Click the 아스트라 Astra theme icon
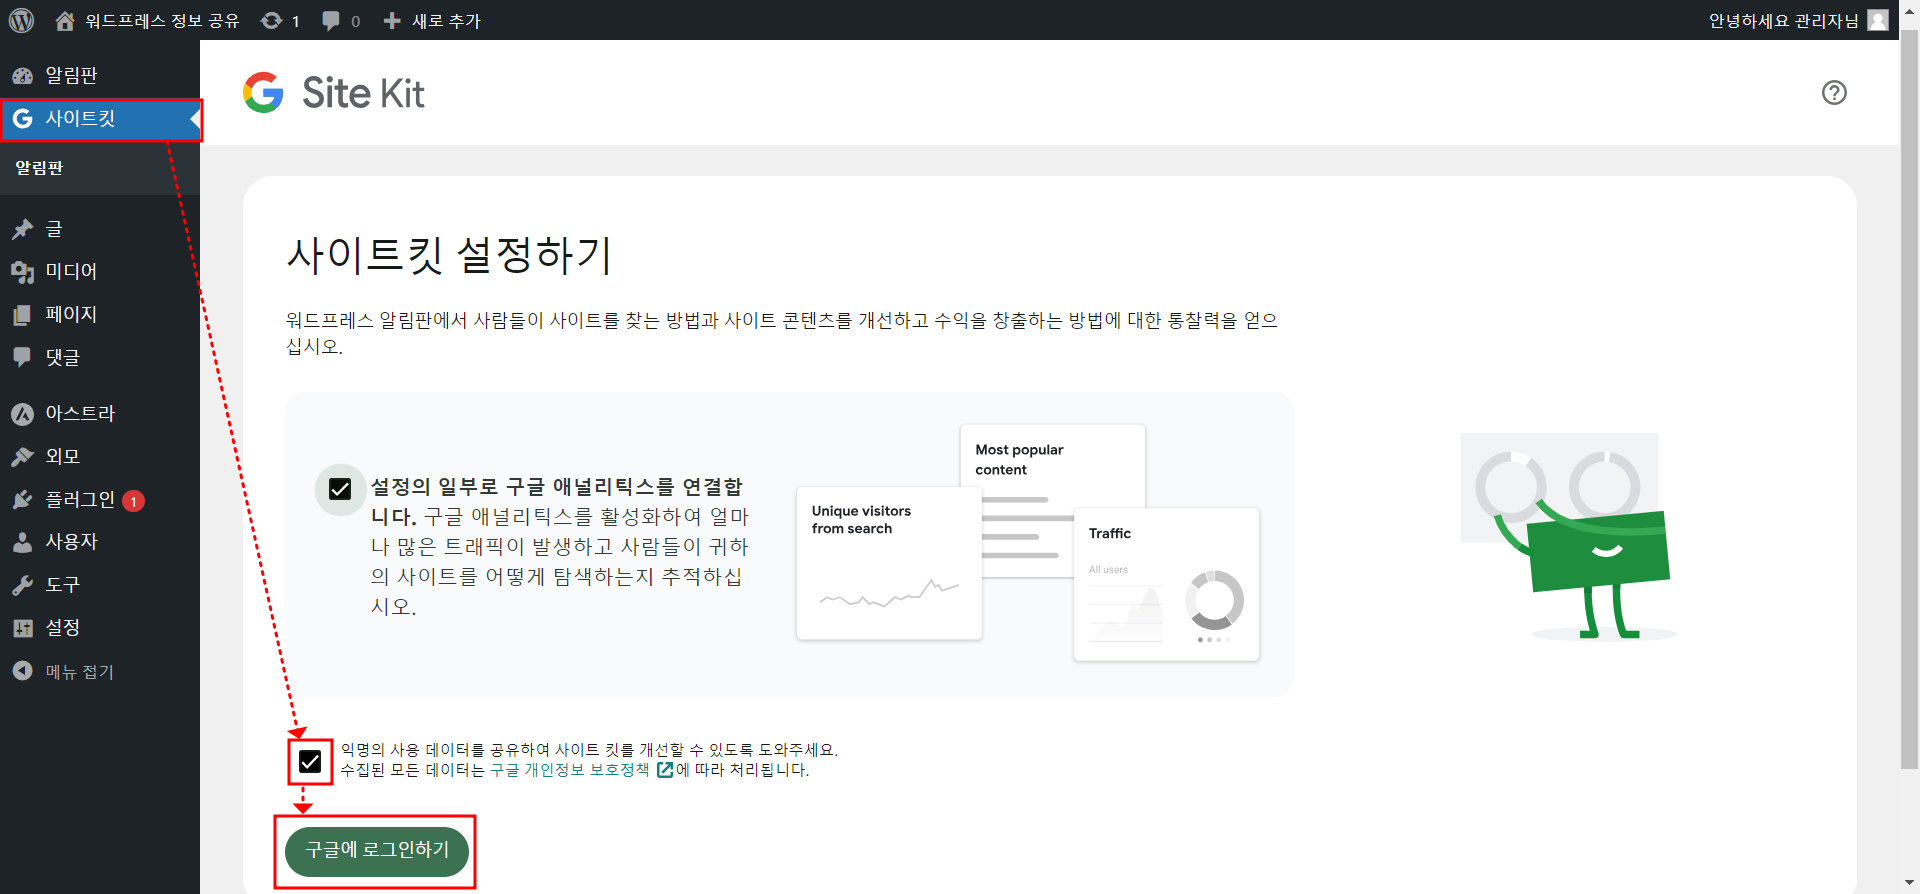Viewport: 1920px width, 894px height. tap(22, 414)
